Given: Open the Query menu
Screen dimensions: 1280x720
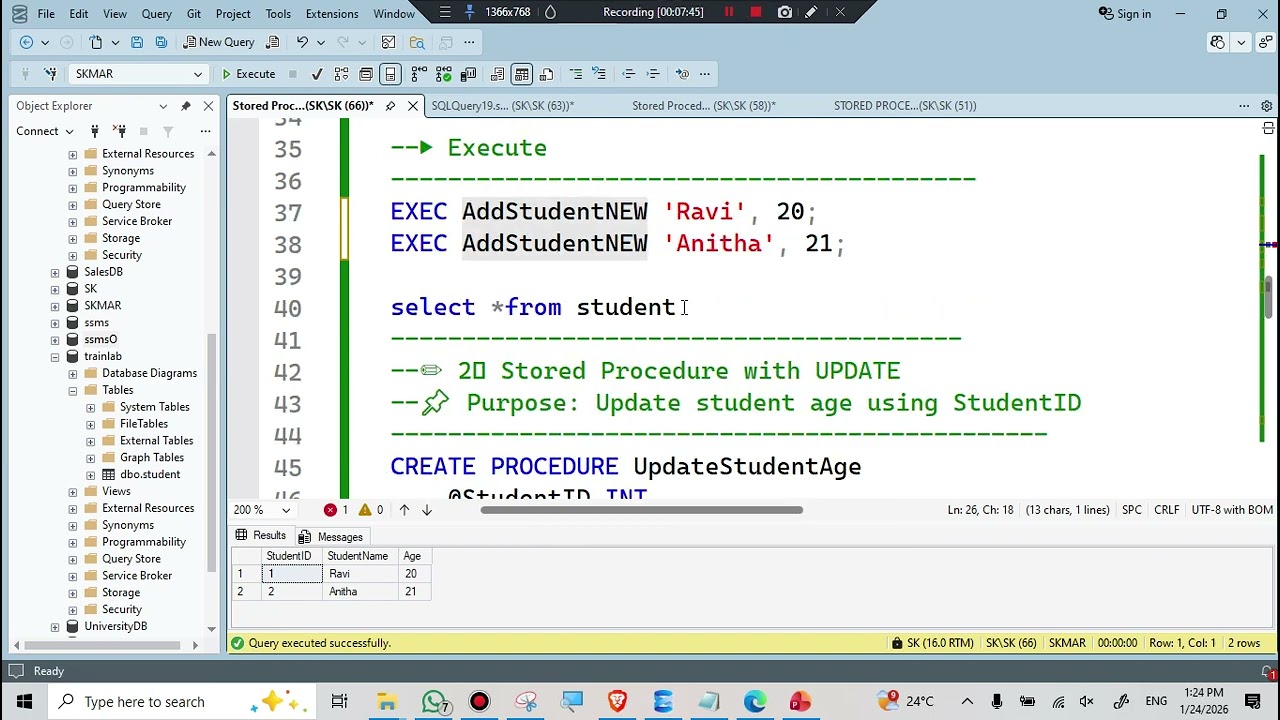Looking at the screenshot, I should click(156, 14).
